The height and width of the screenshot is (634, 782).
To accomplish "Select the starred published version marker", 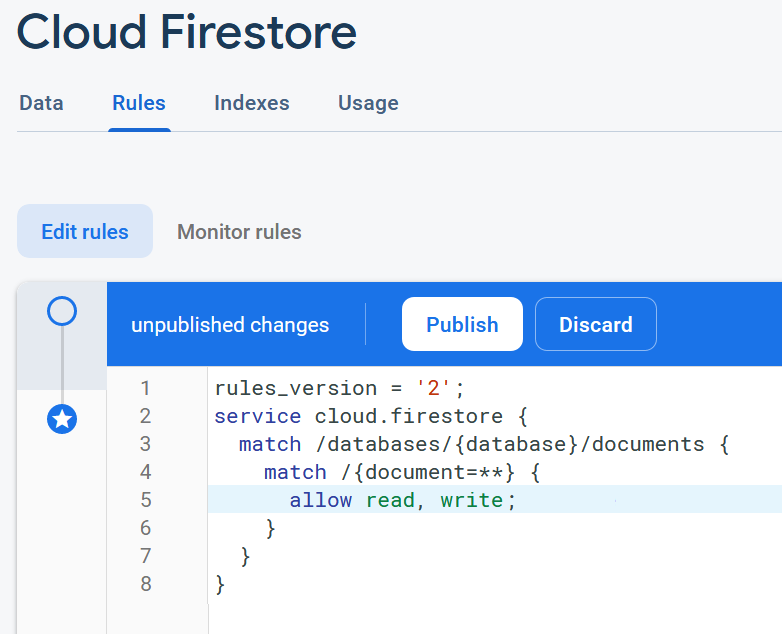I will pyautogui.click(x=62, y=419).
